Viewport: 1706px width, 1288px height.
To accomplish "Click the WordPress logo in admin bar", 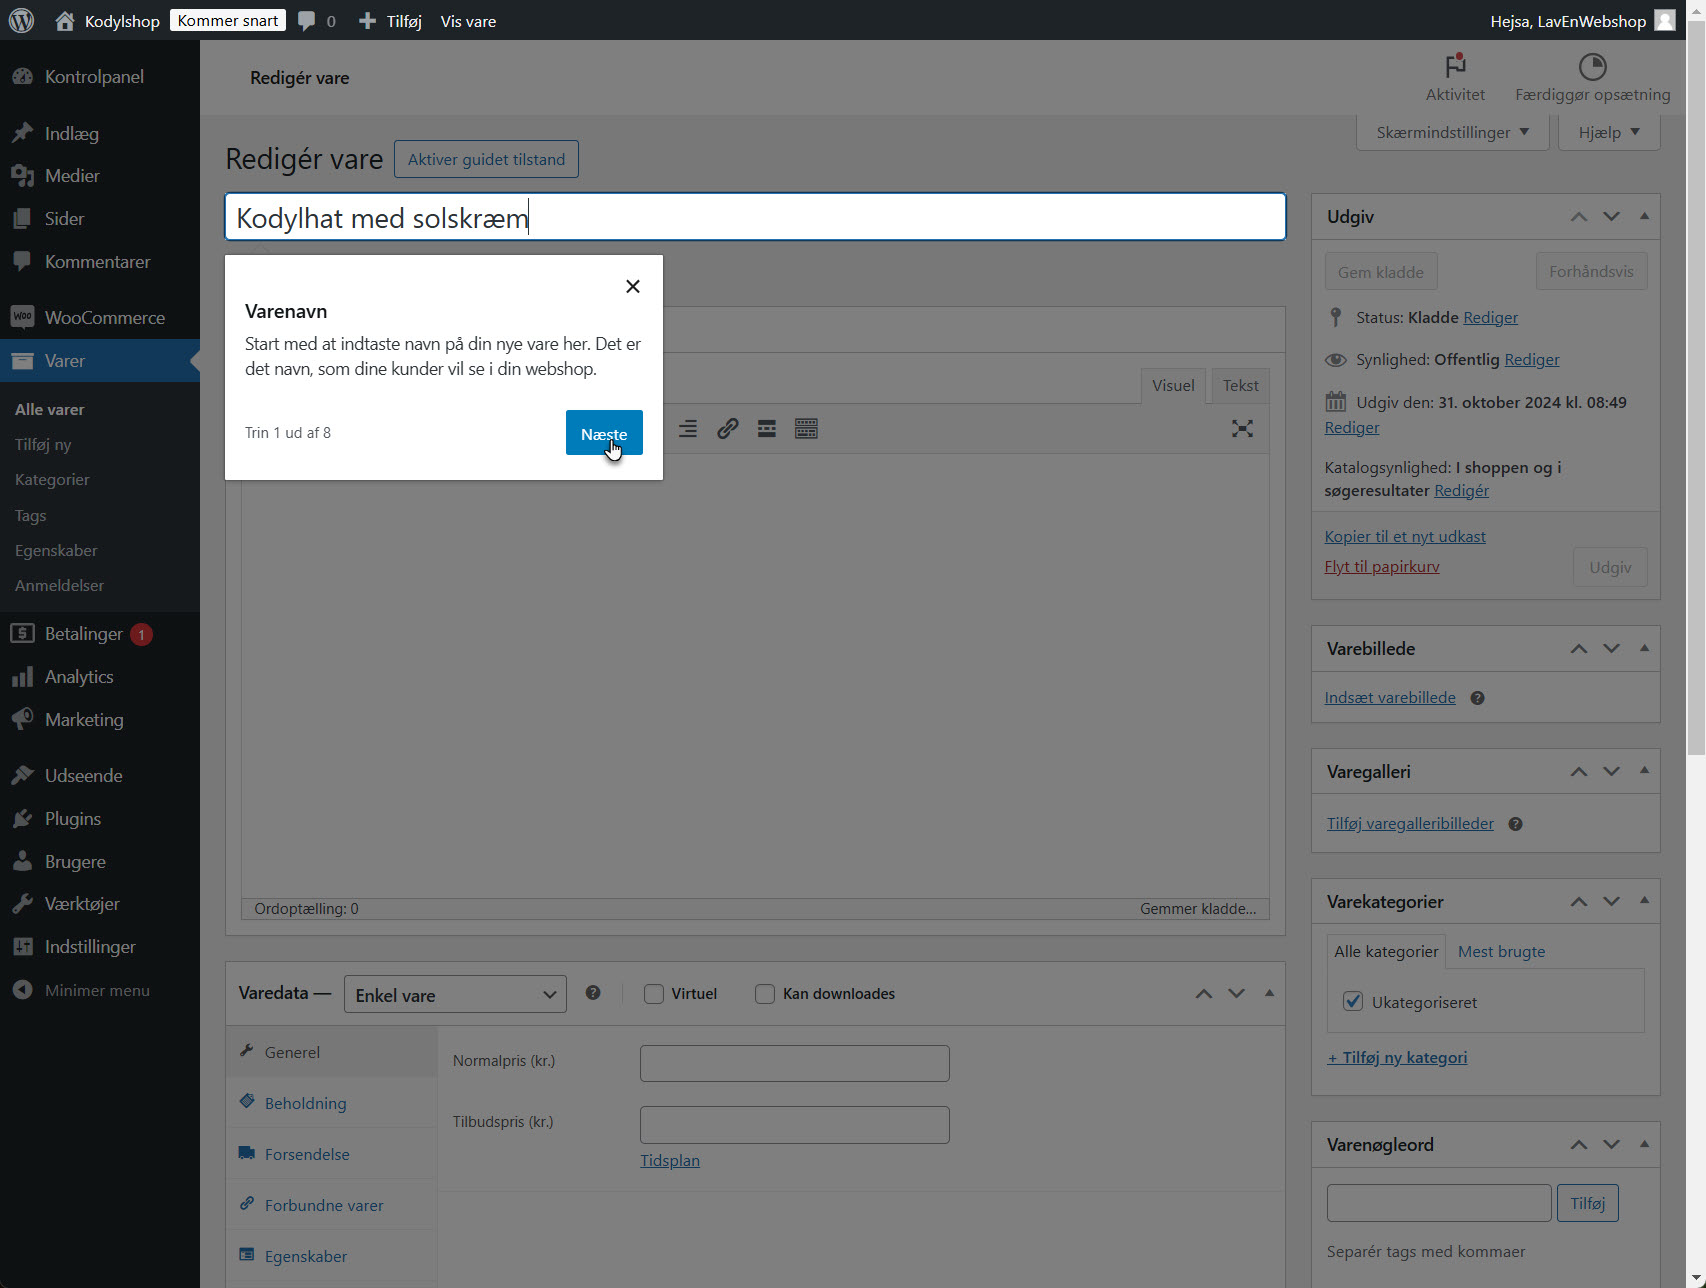I will [21, 21].
